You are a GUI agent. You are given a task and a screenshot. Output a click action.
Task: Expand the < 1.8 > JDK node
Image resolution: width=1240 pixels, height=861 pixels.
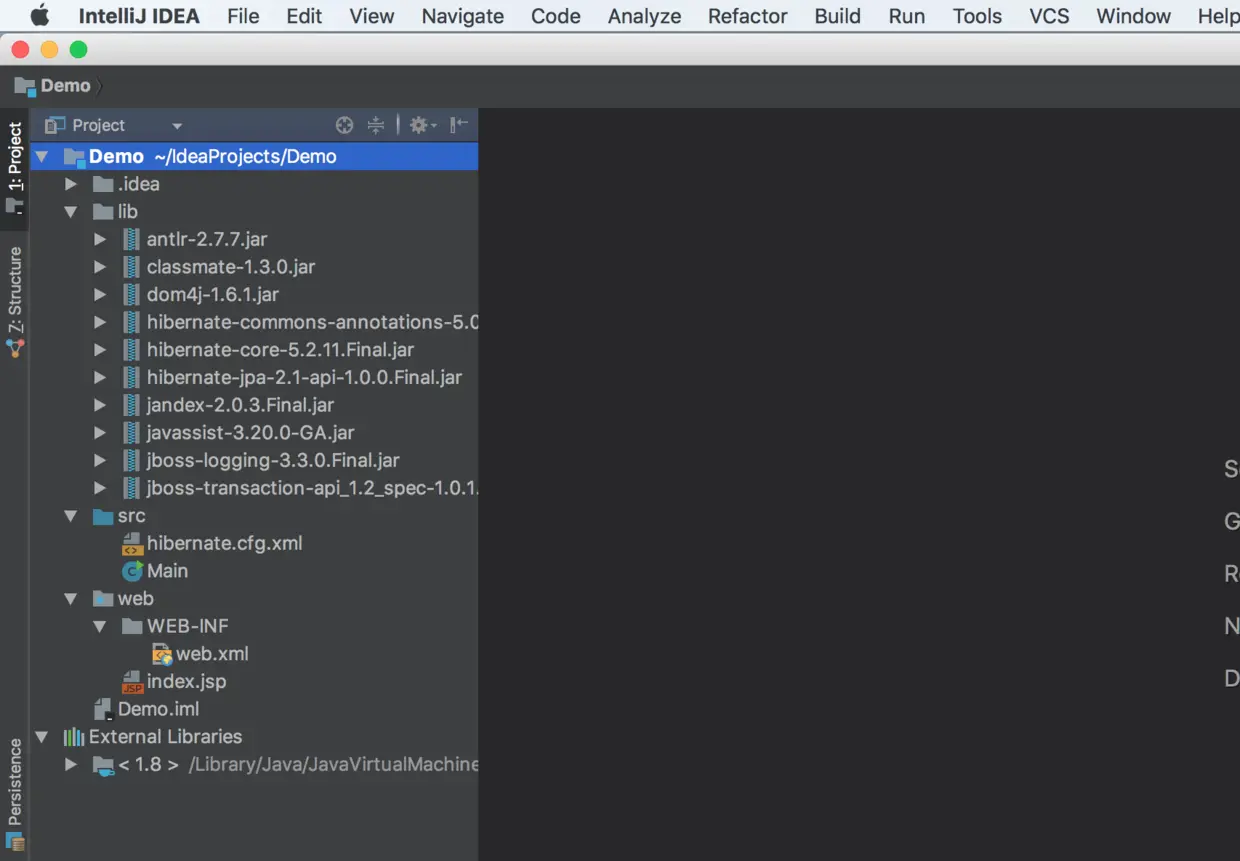(70, 765)
